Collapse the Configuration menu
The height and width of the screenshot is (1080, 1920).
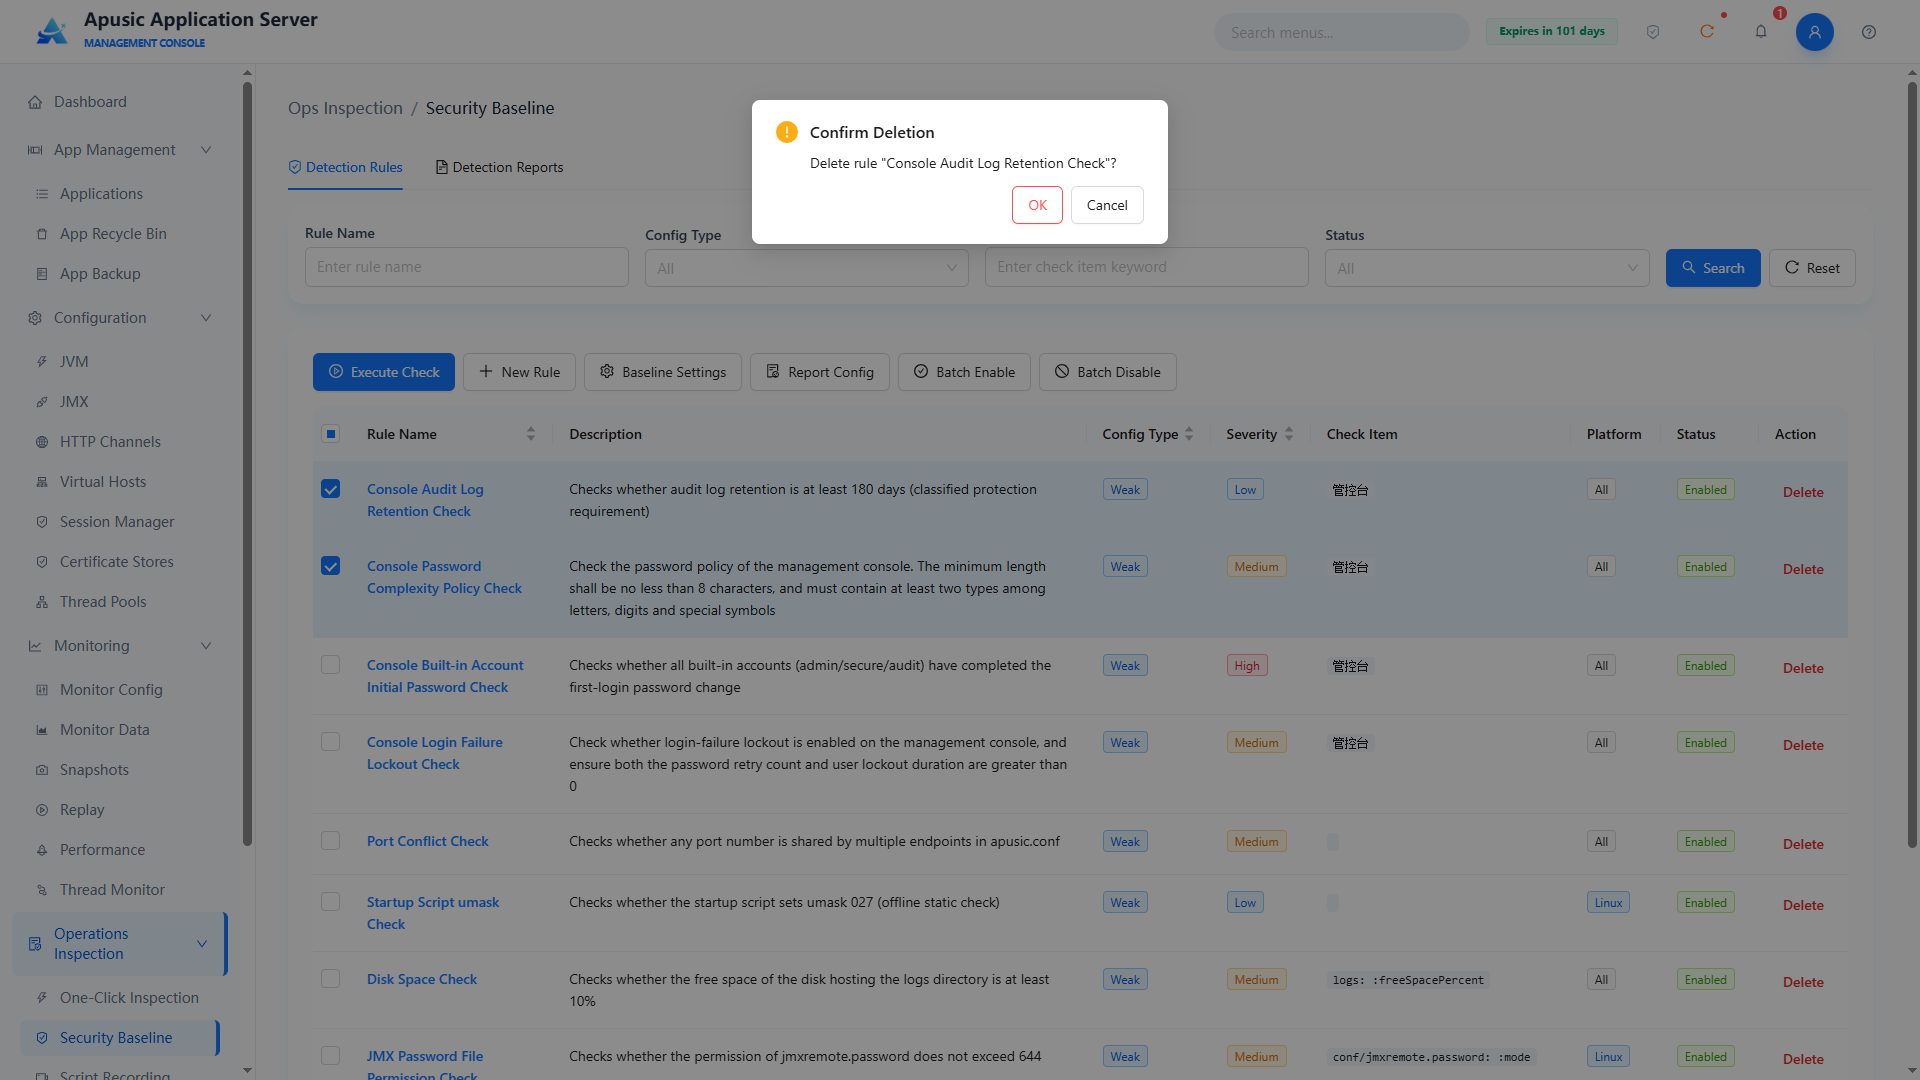206,318
